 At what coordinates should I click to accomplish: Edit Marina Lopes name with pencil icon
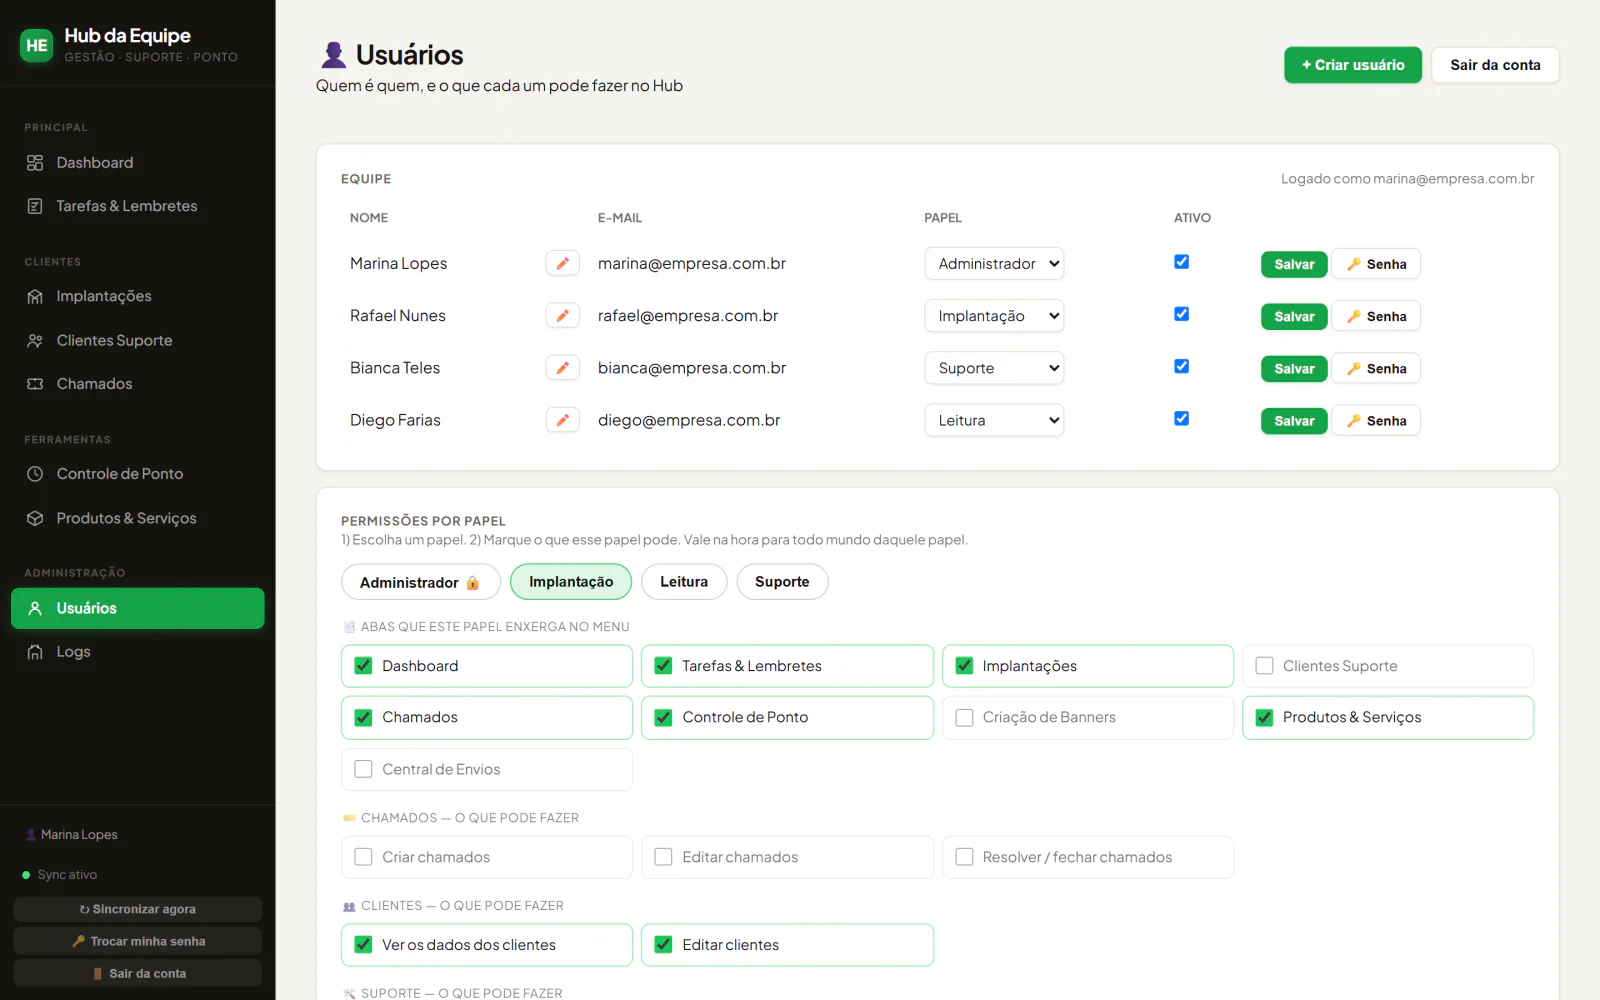coord(562,263)
